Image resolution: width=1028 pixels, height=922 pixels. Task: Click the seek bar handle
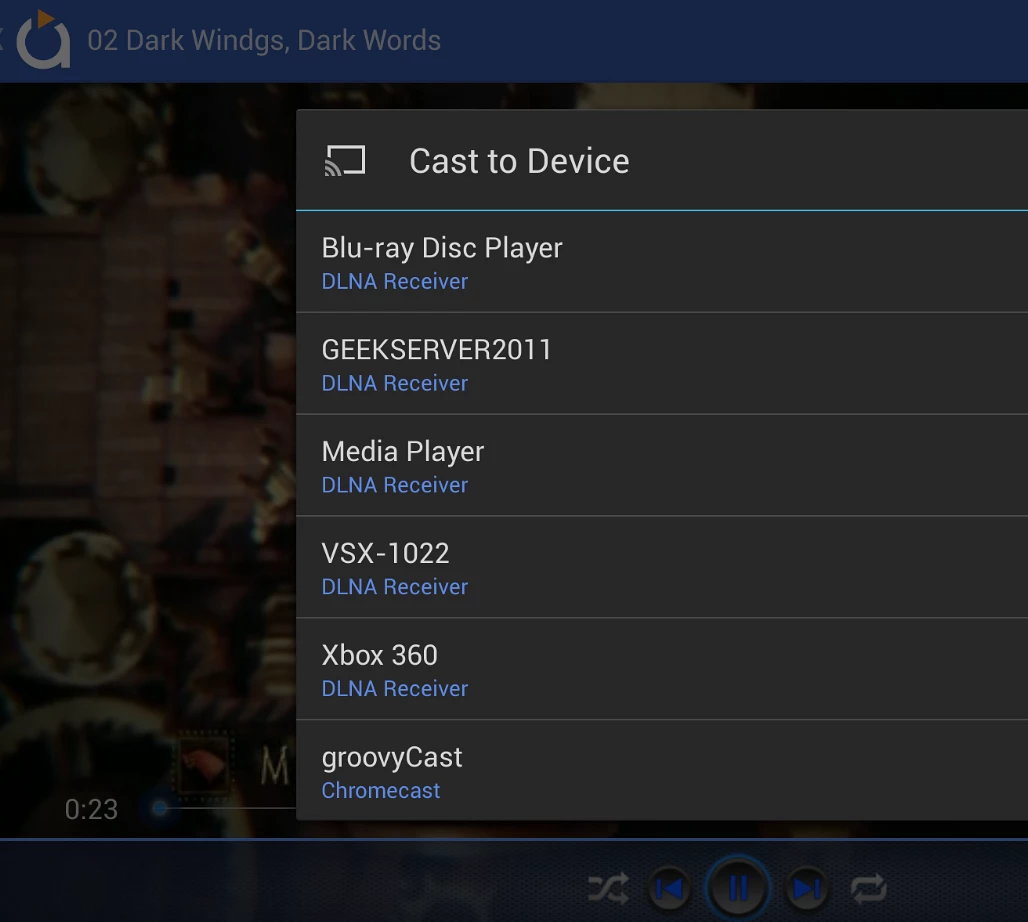[x=159, y=808]
